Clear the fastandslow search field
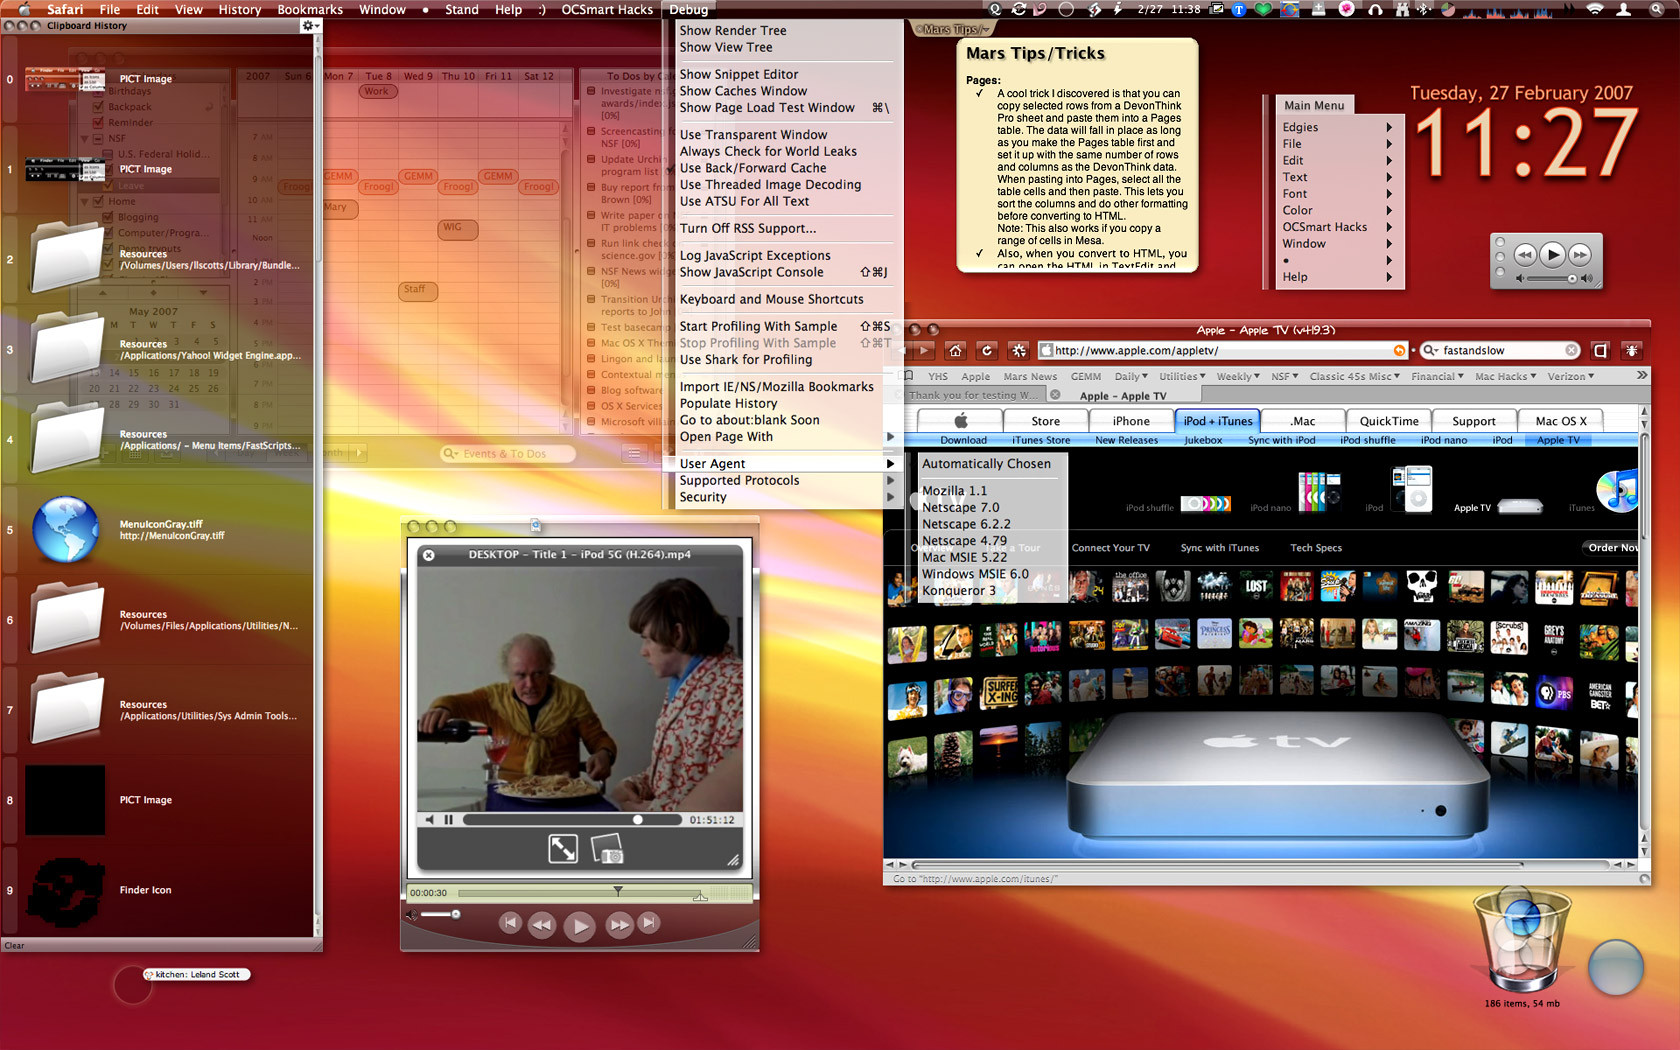Viewport: 1680px width, 1050px height. [x=1571, y=350]
